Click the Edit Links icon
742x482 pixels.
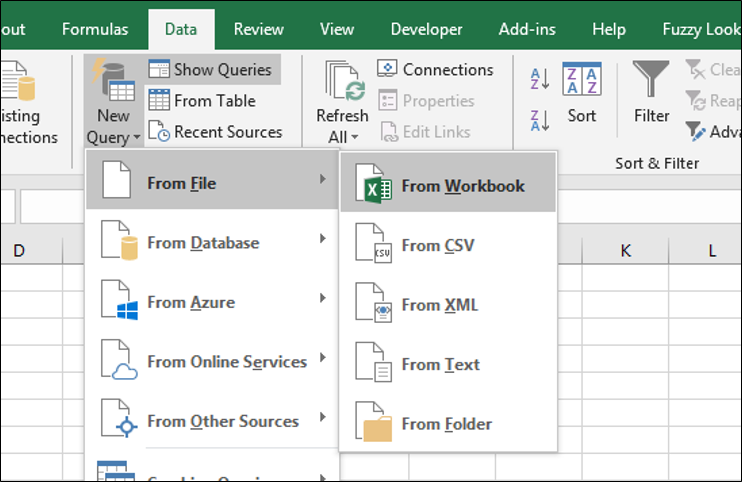[389, 132]
